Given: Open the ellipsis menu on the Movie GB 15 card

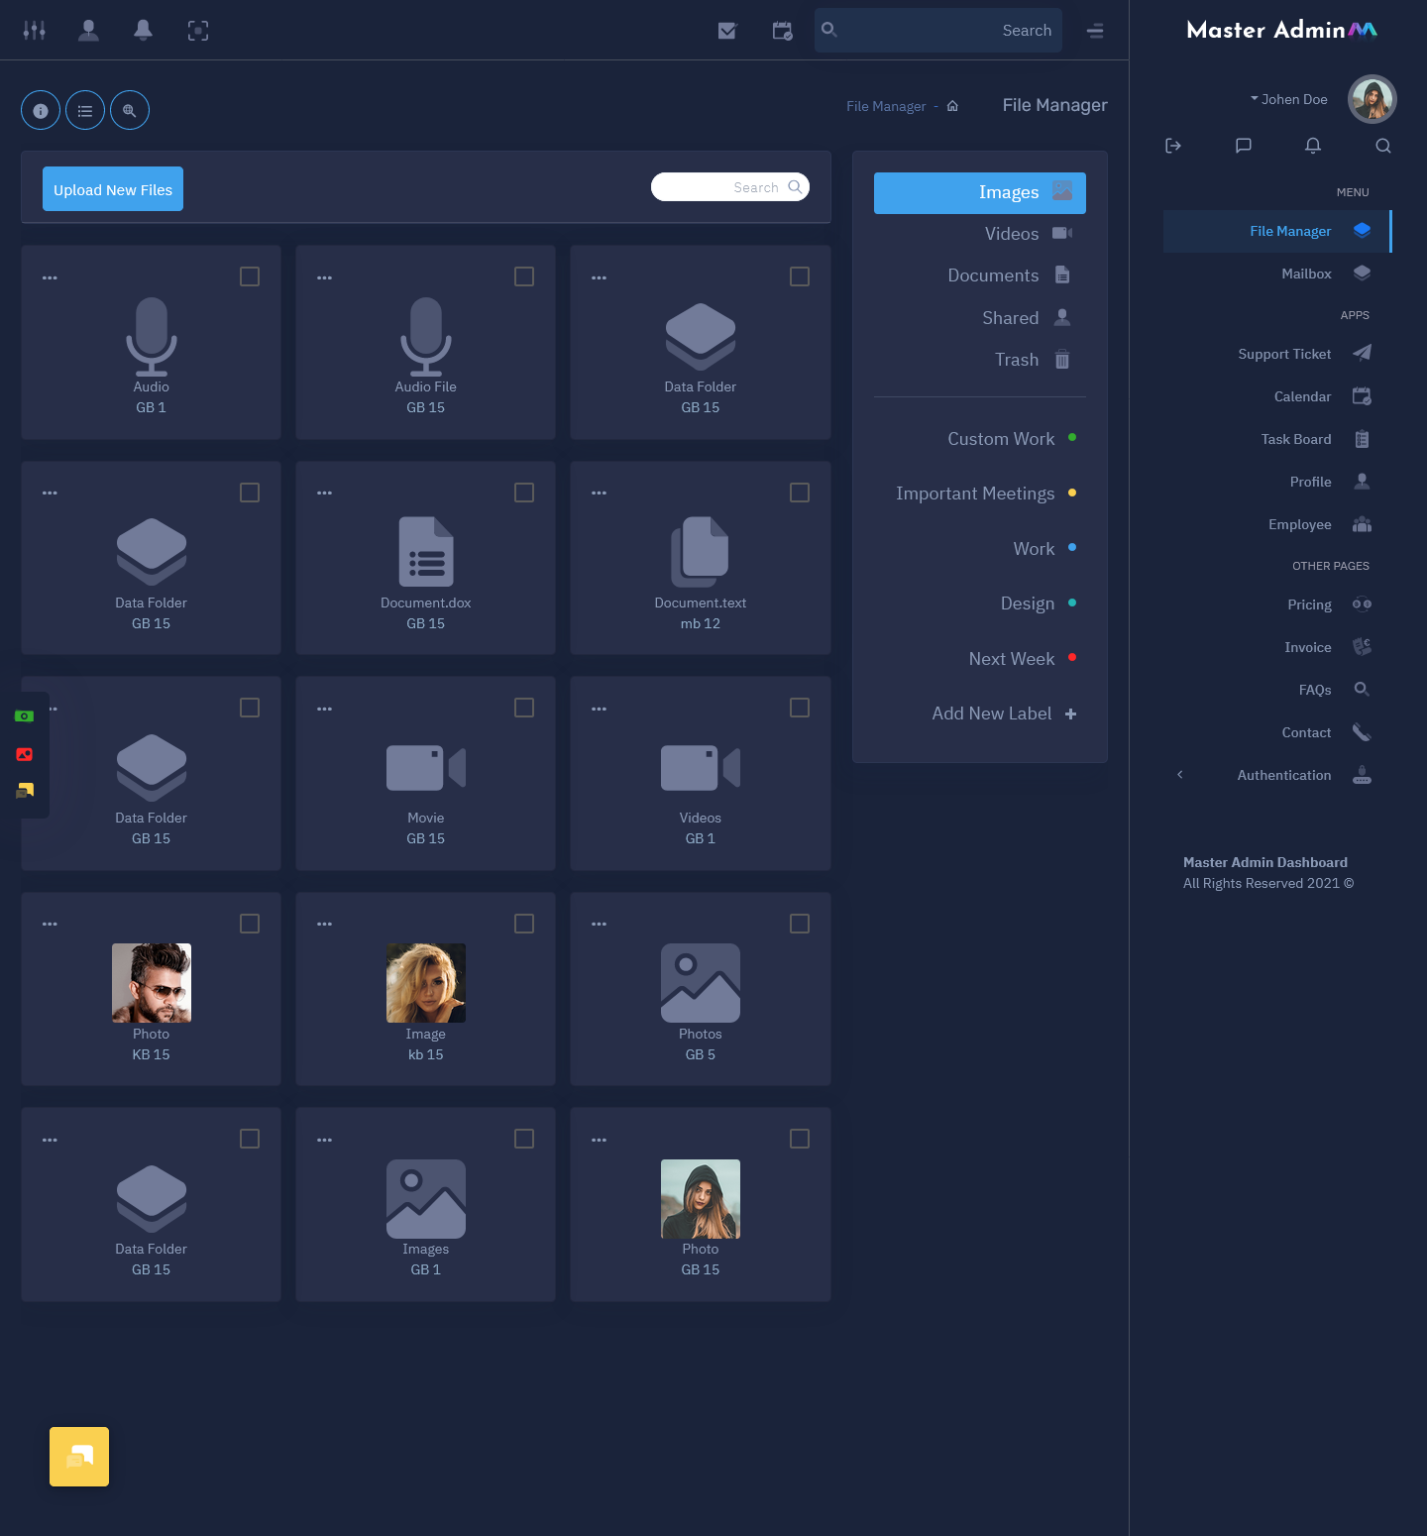Looking at the screenshot, I should tap(324, 707).
